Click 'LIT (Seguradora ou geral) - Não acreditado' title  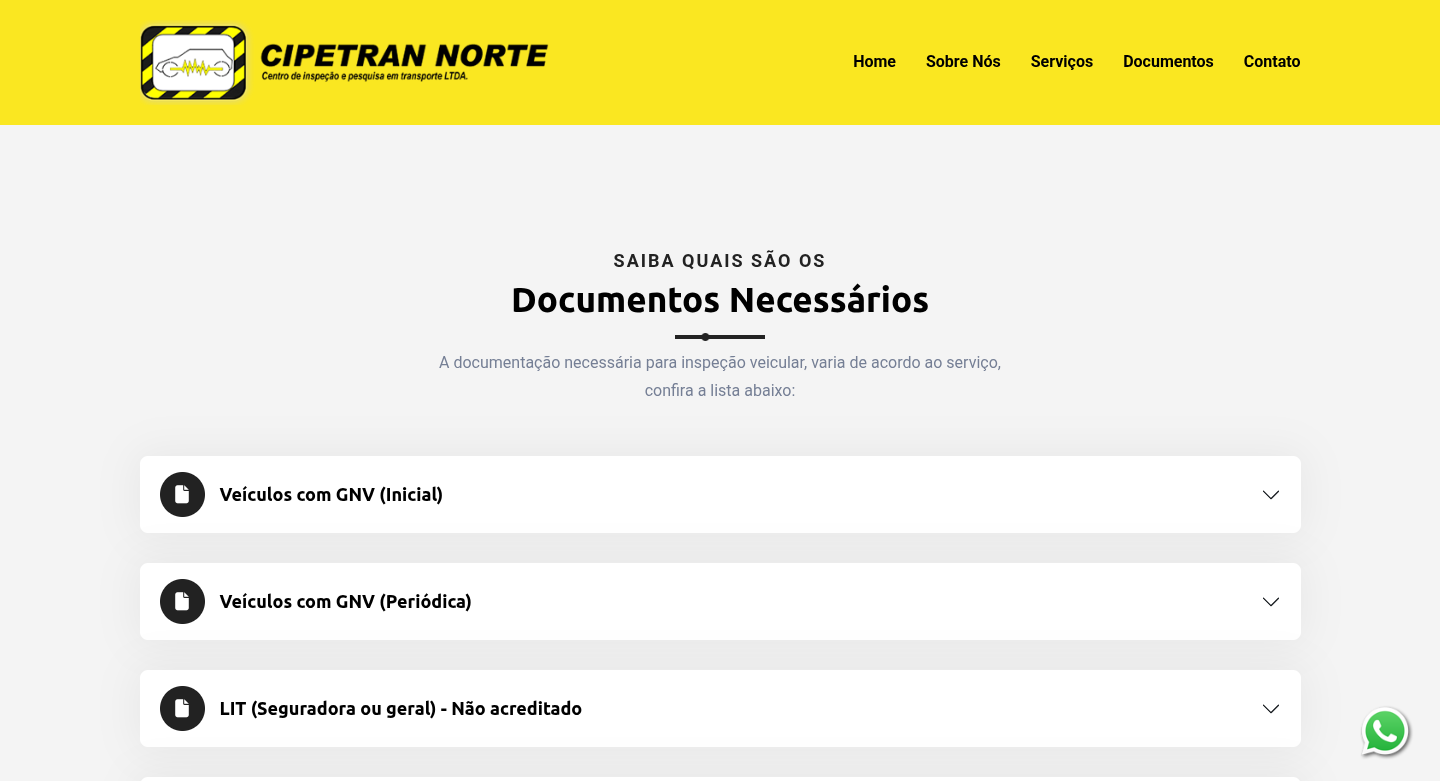pos(401,708)
